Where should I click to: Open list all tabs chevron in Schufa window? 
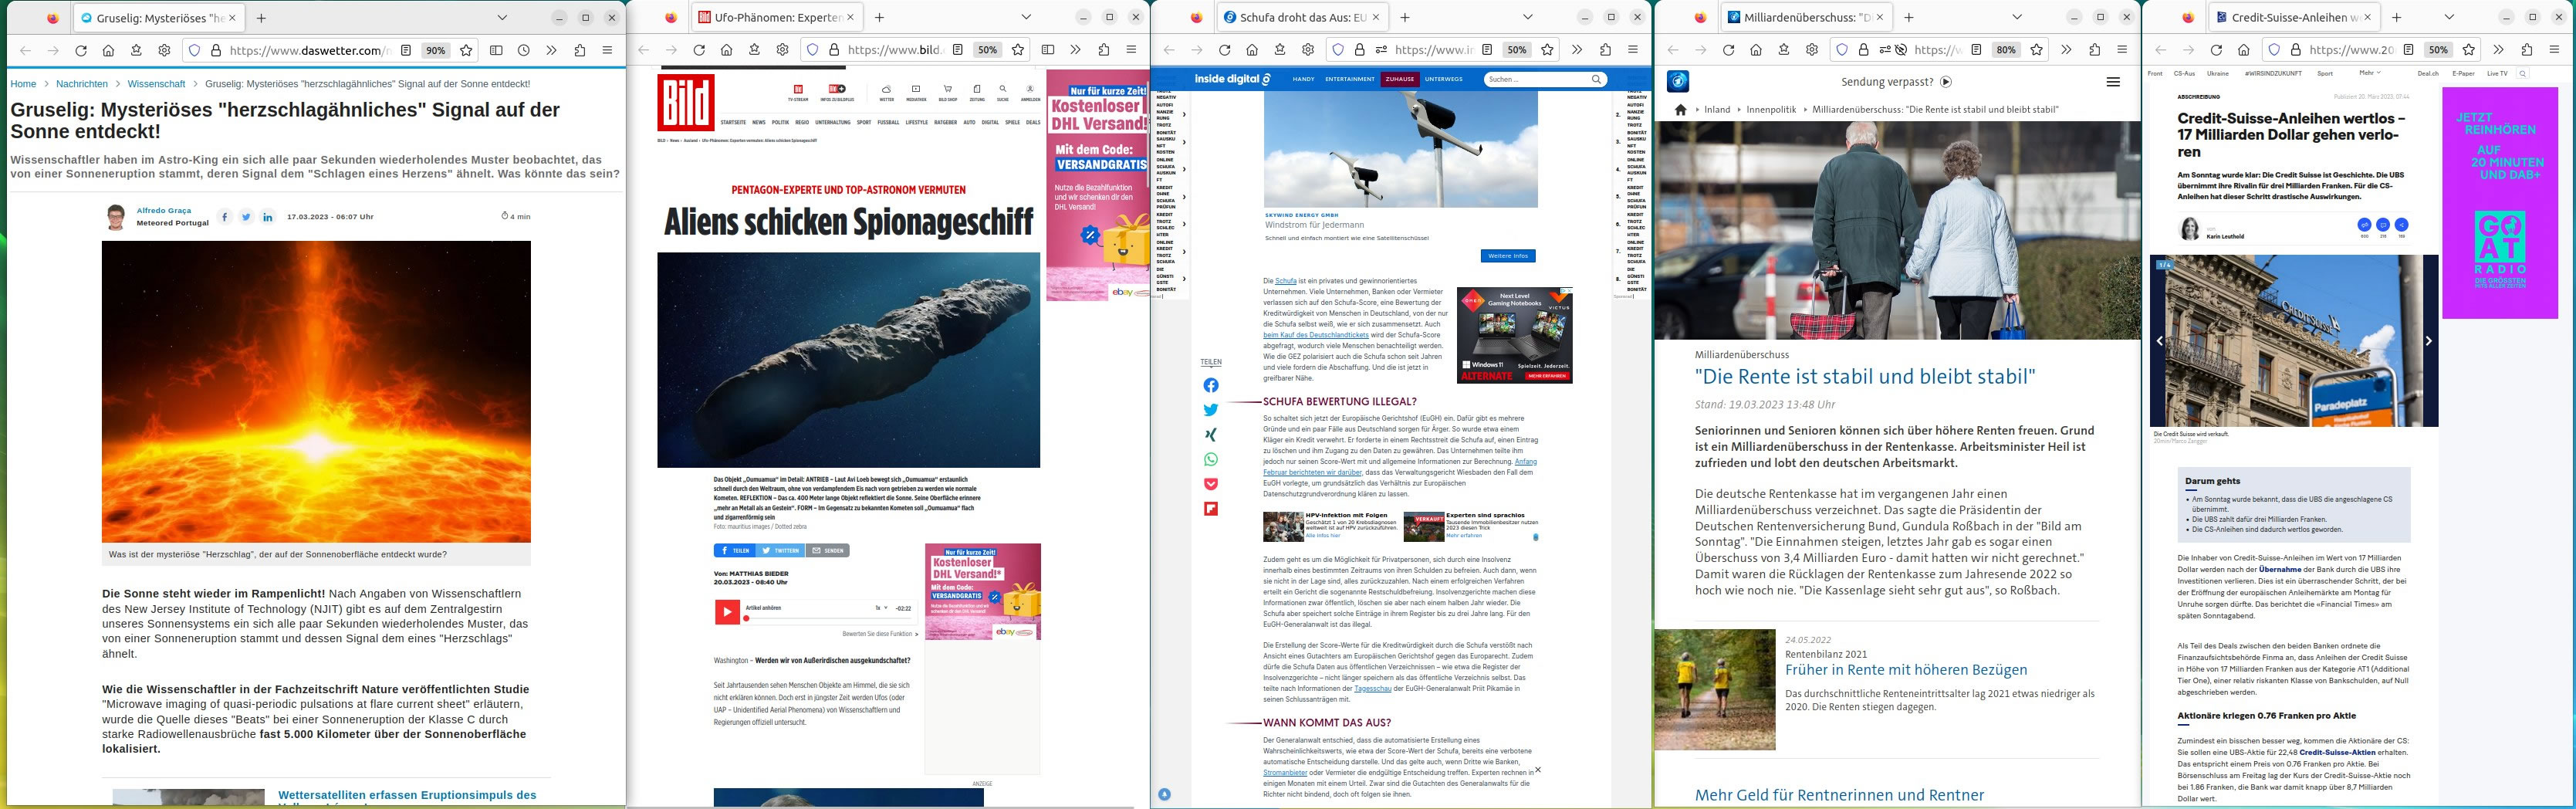click(1527, 17)
